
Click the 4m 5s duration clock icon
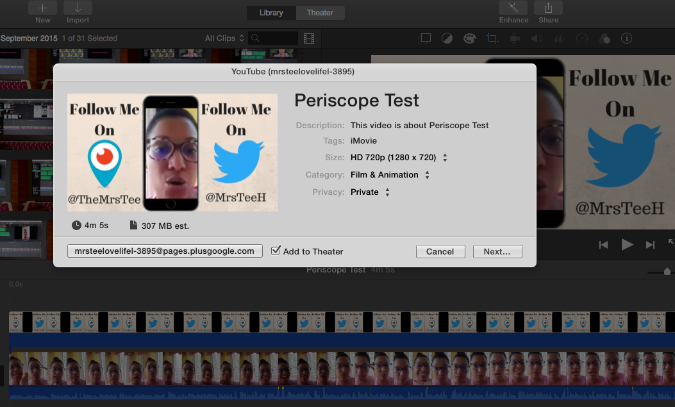(76, 225)
